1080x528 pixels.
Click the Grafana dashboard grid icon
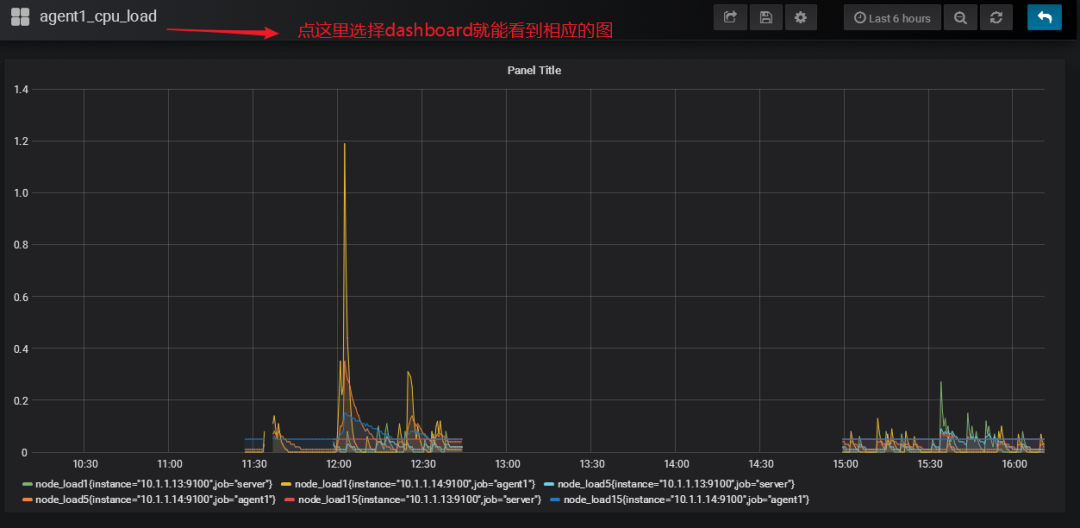(20, 17)
